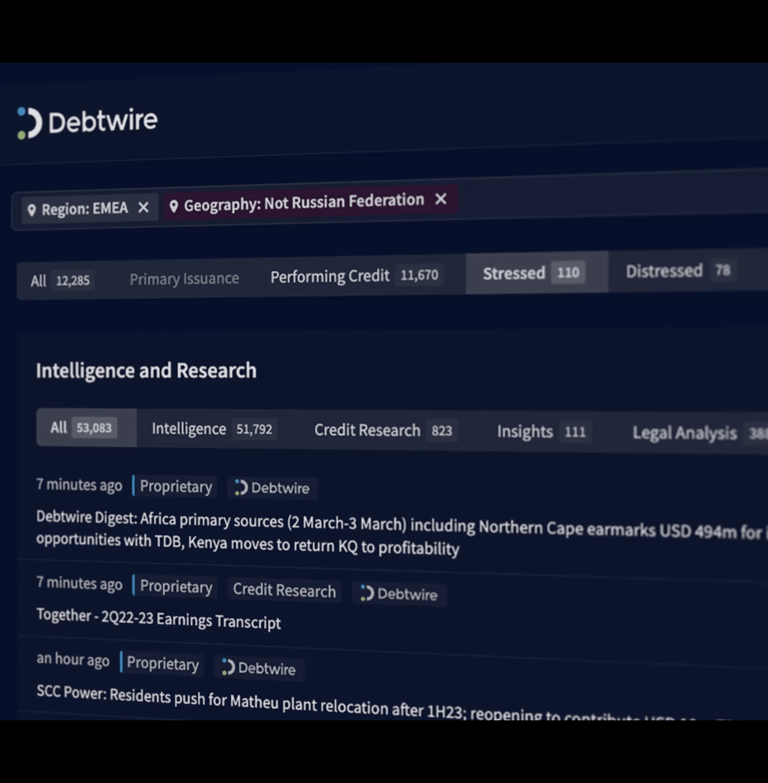Click the location pin icon in Region: EMEA chip
The image size is (768, 783).
(x=31, y=210)
